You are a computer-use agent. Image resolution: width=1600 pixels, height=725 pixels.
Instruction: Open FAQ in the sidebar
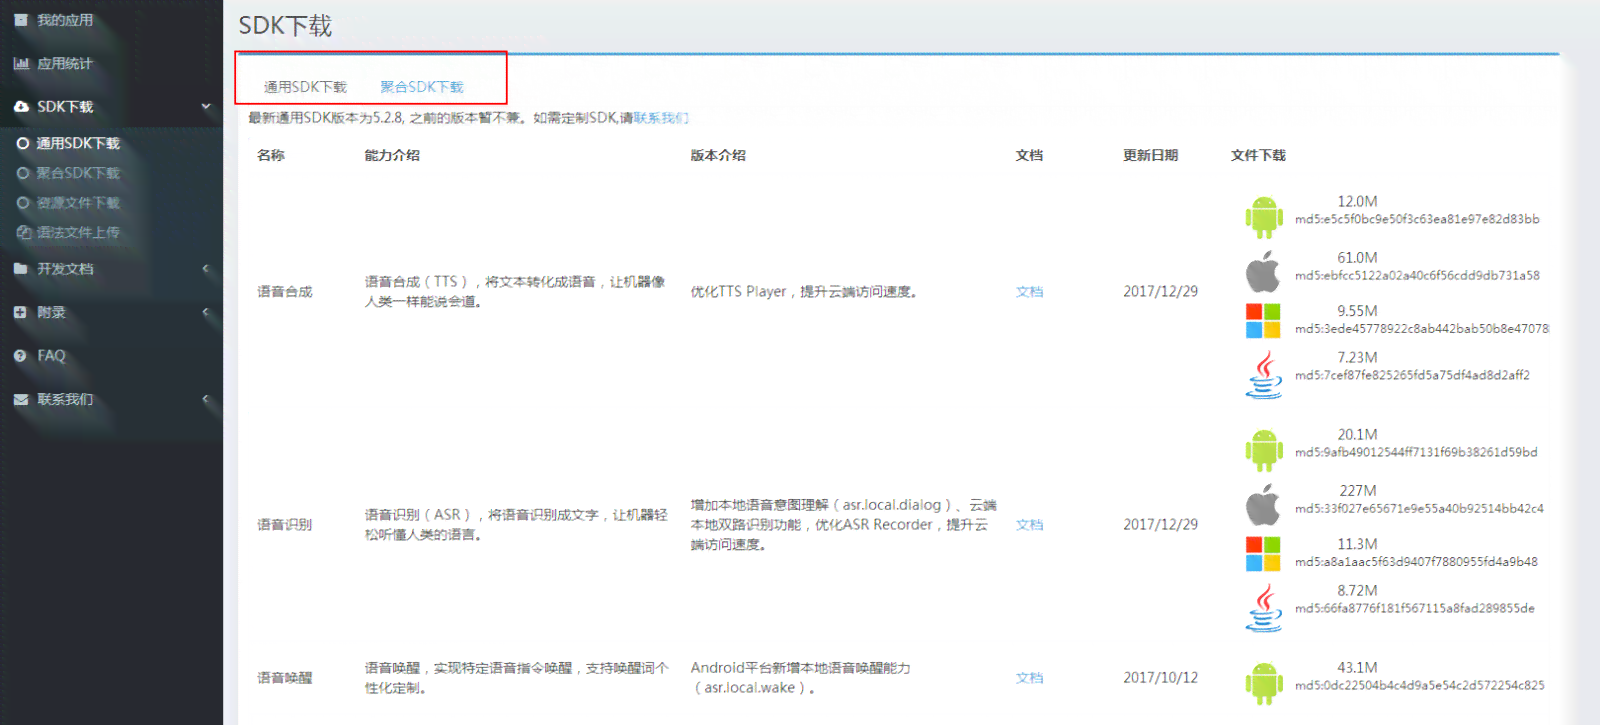click(x=51, y=356)
